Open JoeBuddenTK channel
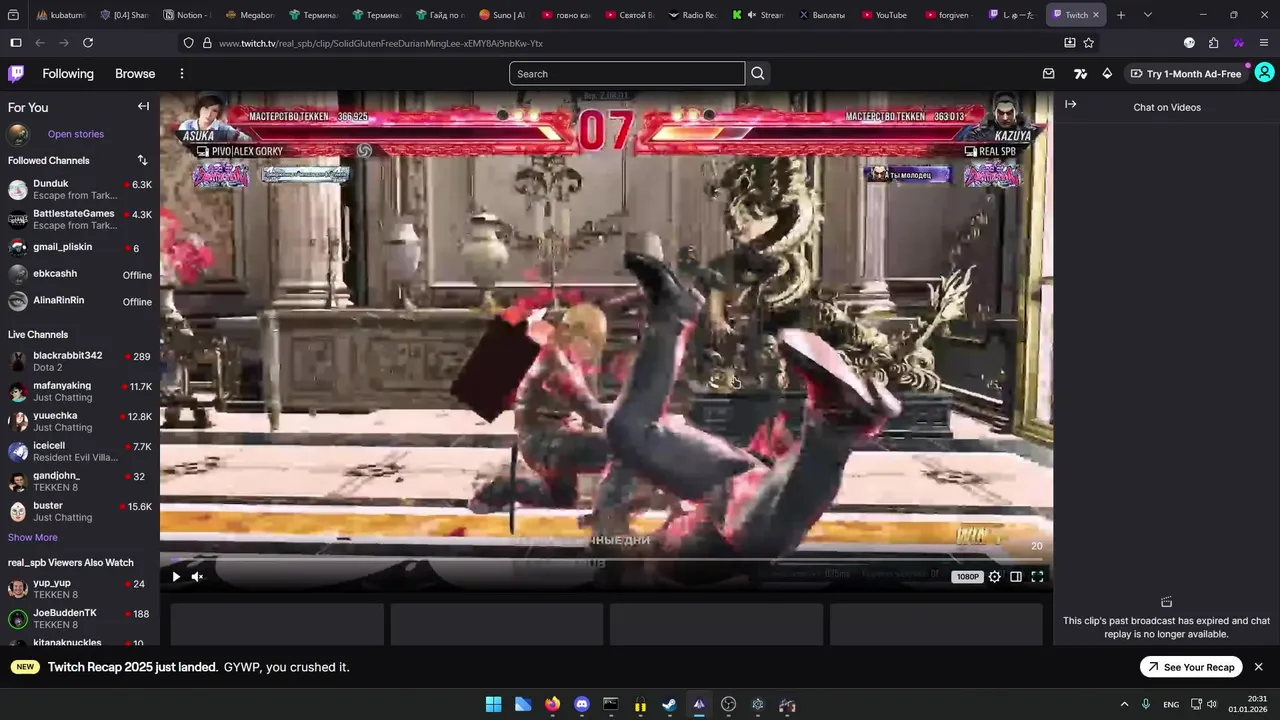This screenshot has width=1280, height=720. pos(80,618)
